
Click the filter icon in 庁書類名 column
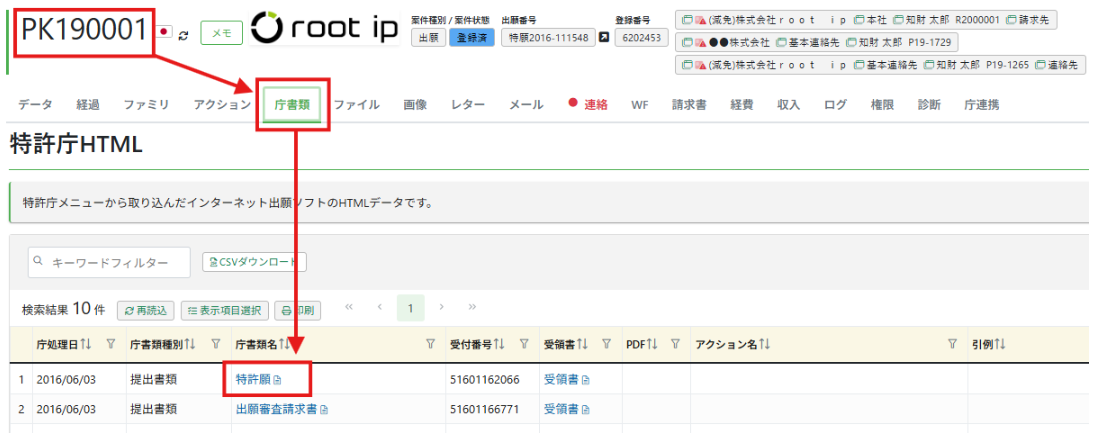coord(430,344)
